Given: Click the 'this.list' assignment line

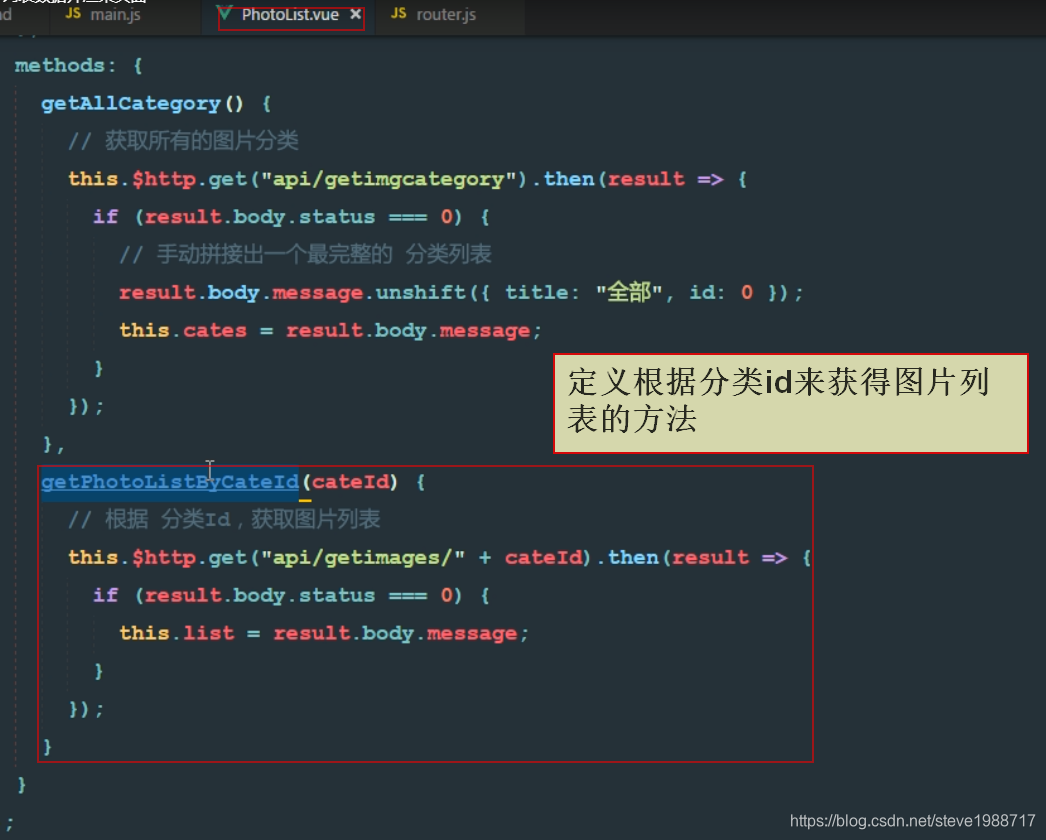Looking at the screenshot, I should coord(324,633).
